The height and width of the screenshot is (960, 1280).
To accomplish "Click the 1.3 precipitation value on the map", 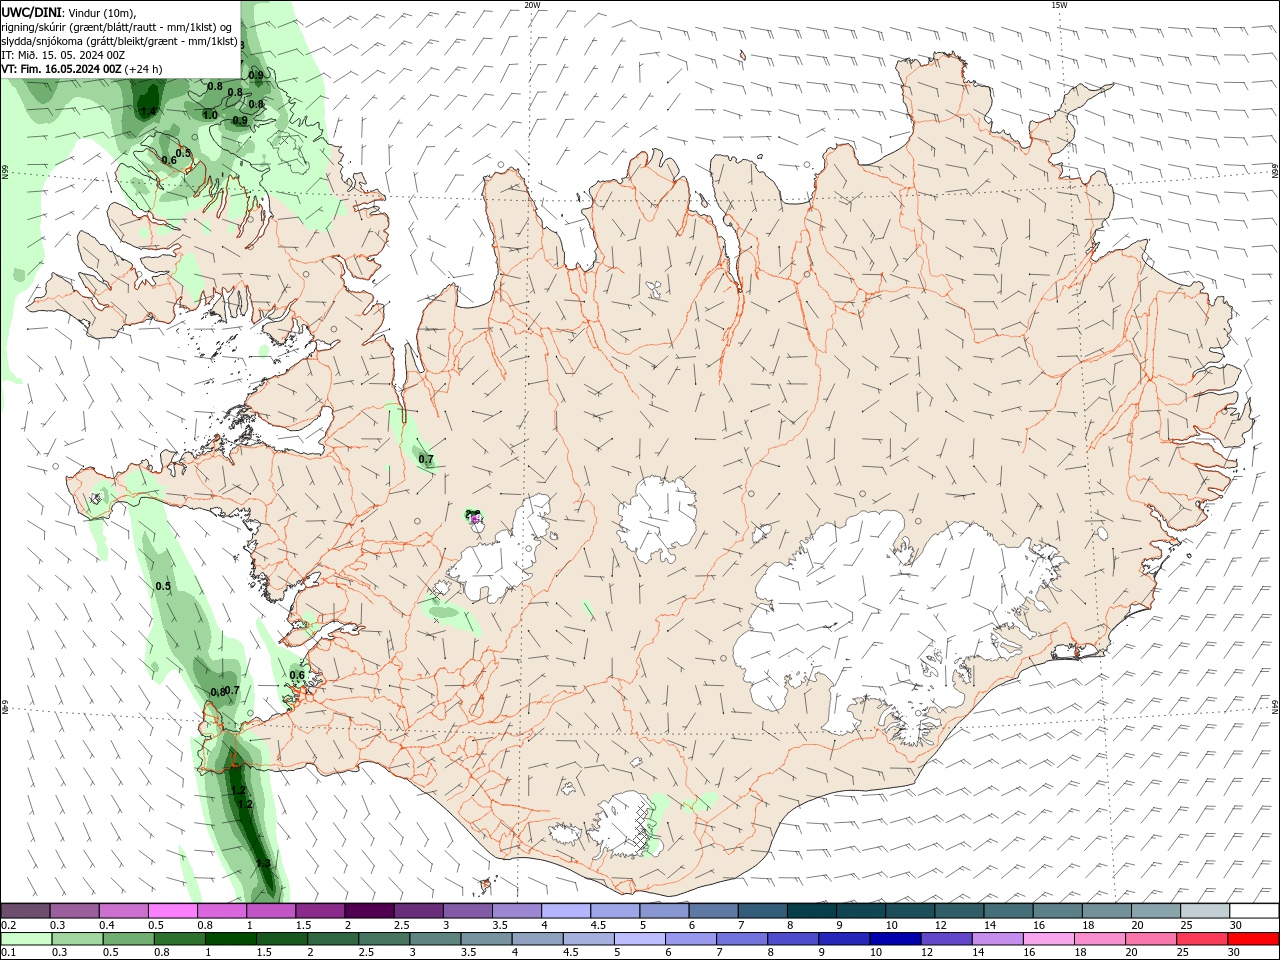I will 263,864.
